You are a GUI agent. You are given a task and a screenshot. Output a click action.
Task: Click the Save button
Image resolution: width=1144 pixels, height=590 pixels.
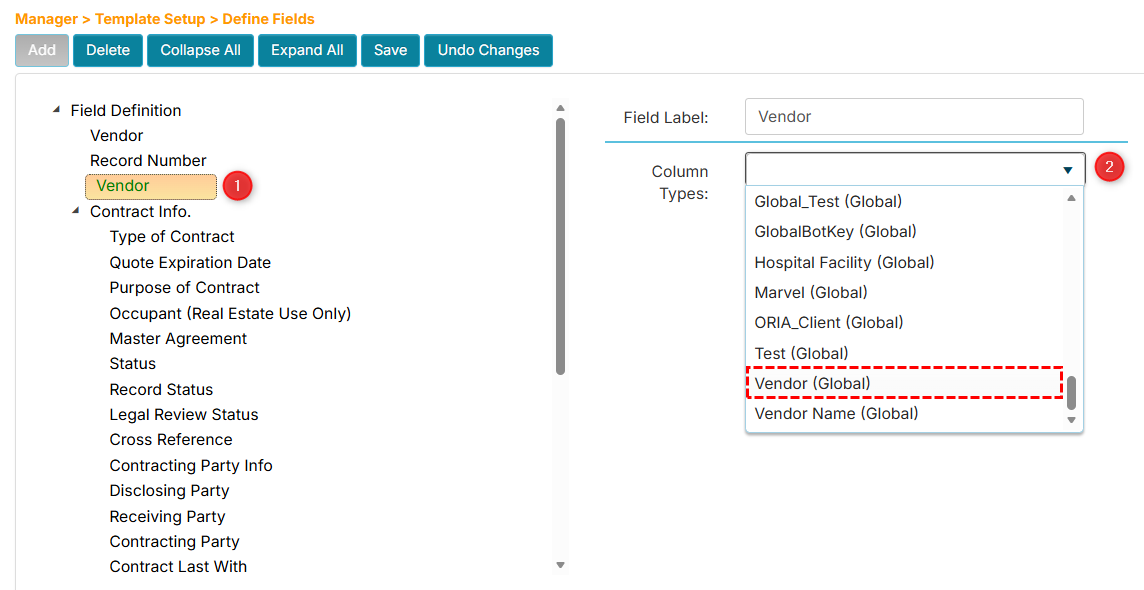point(390,50)
